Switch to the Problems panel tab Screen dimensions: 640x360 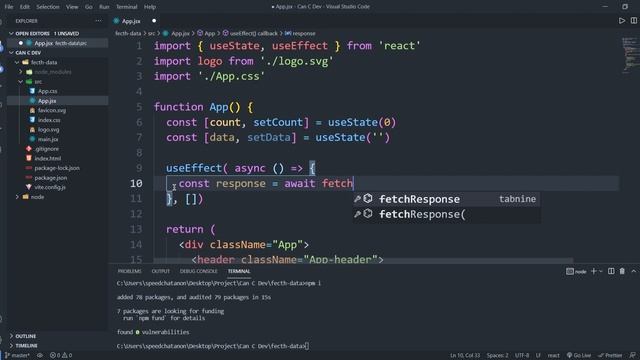pyautogui.click(x=129, y=271)
